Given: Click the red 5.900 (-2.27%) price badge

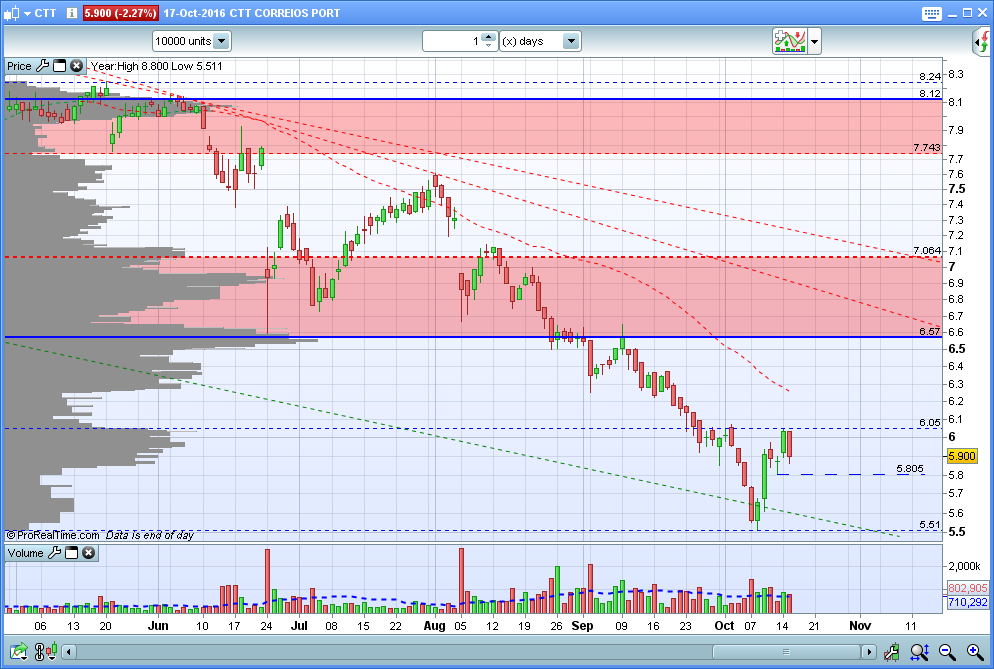Looking at the screenshot, I should 120,13.
